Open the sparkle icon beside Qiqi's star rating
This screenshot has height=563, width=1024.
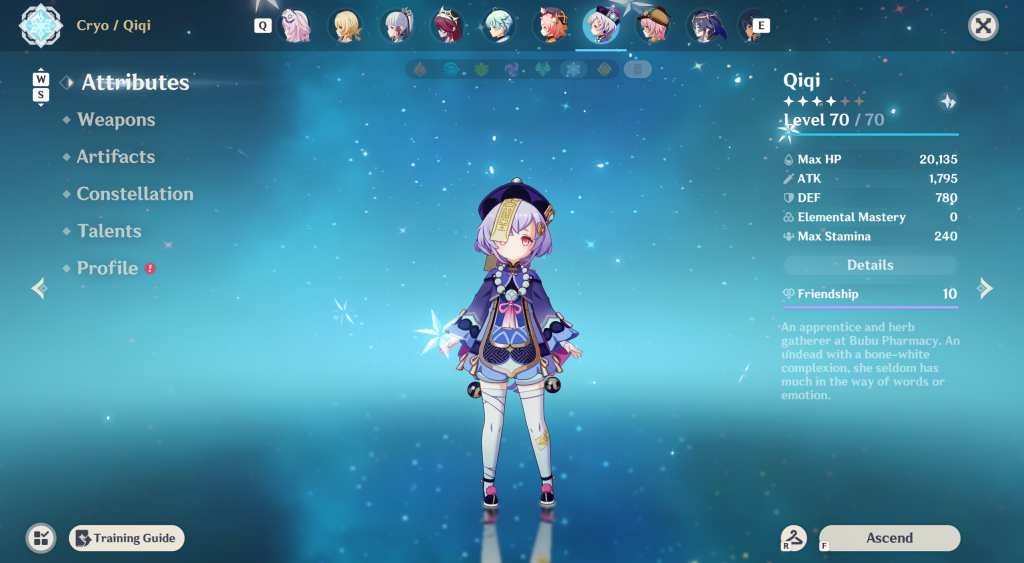948,101
